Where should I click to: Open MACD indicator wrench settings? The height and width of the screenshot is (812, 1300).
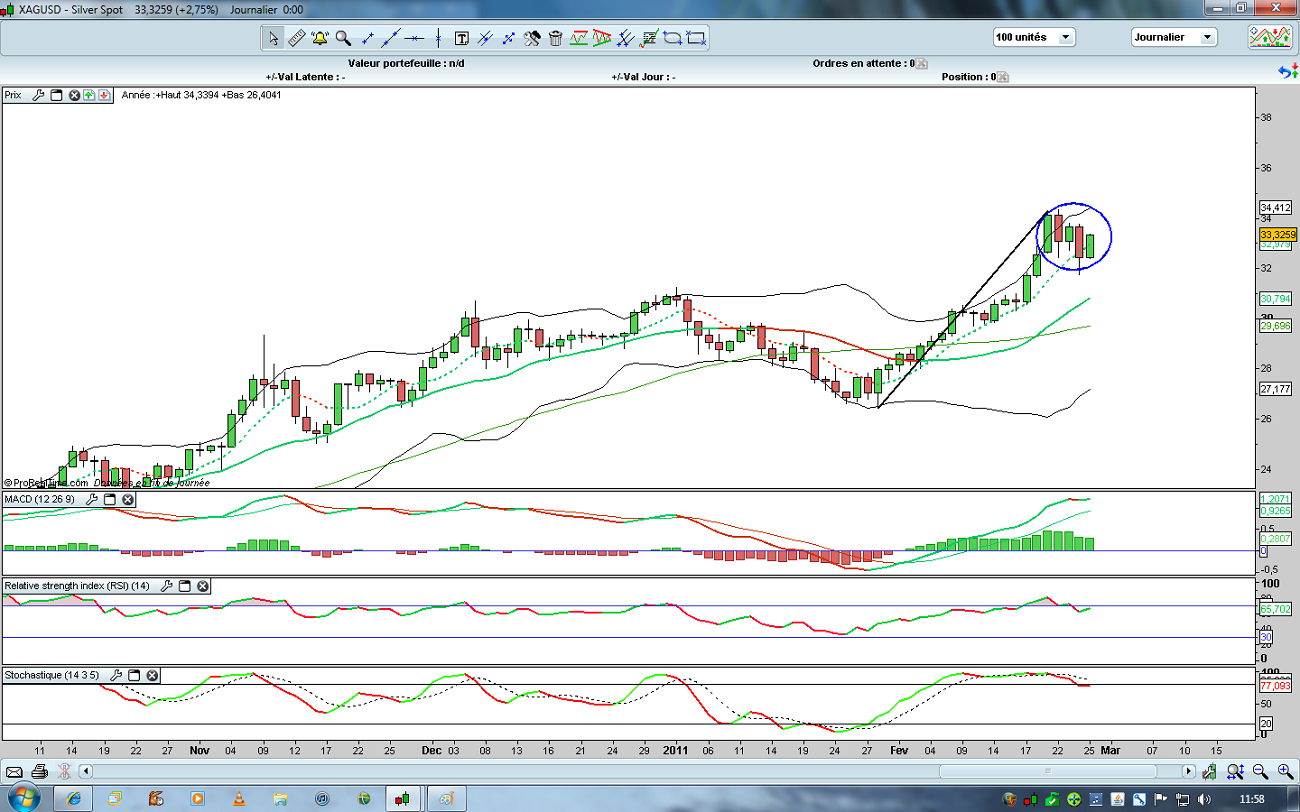[x=93, y=498]
